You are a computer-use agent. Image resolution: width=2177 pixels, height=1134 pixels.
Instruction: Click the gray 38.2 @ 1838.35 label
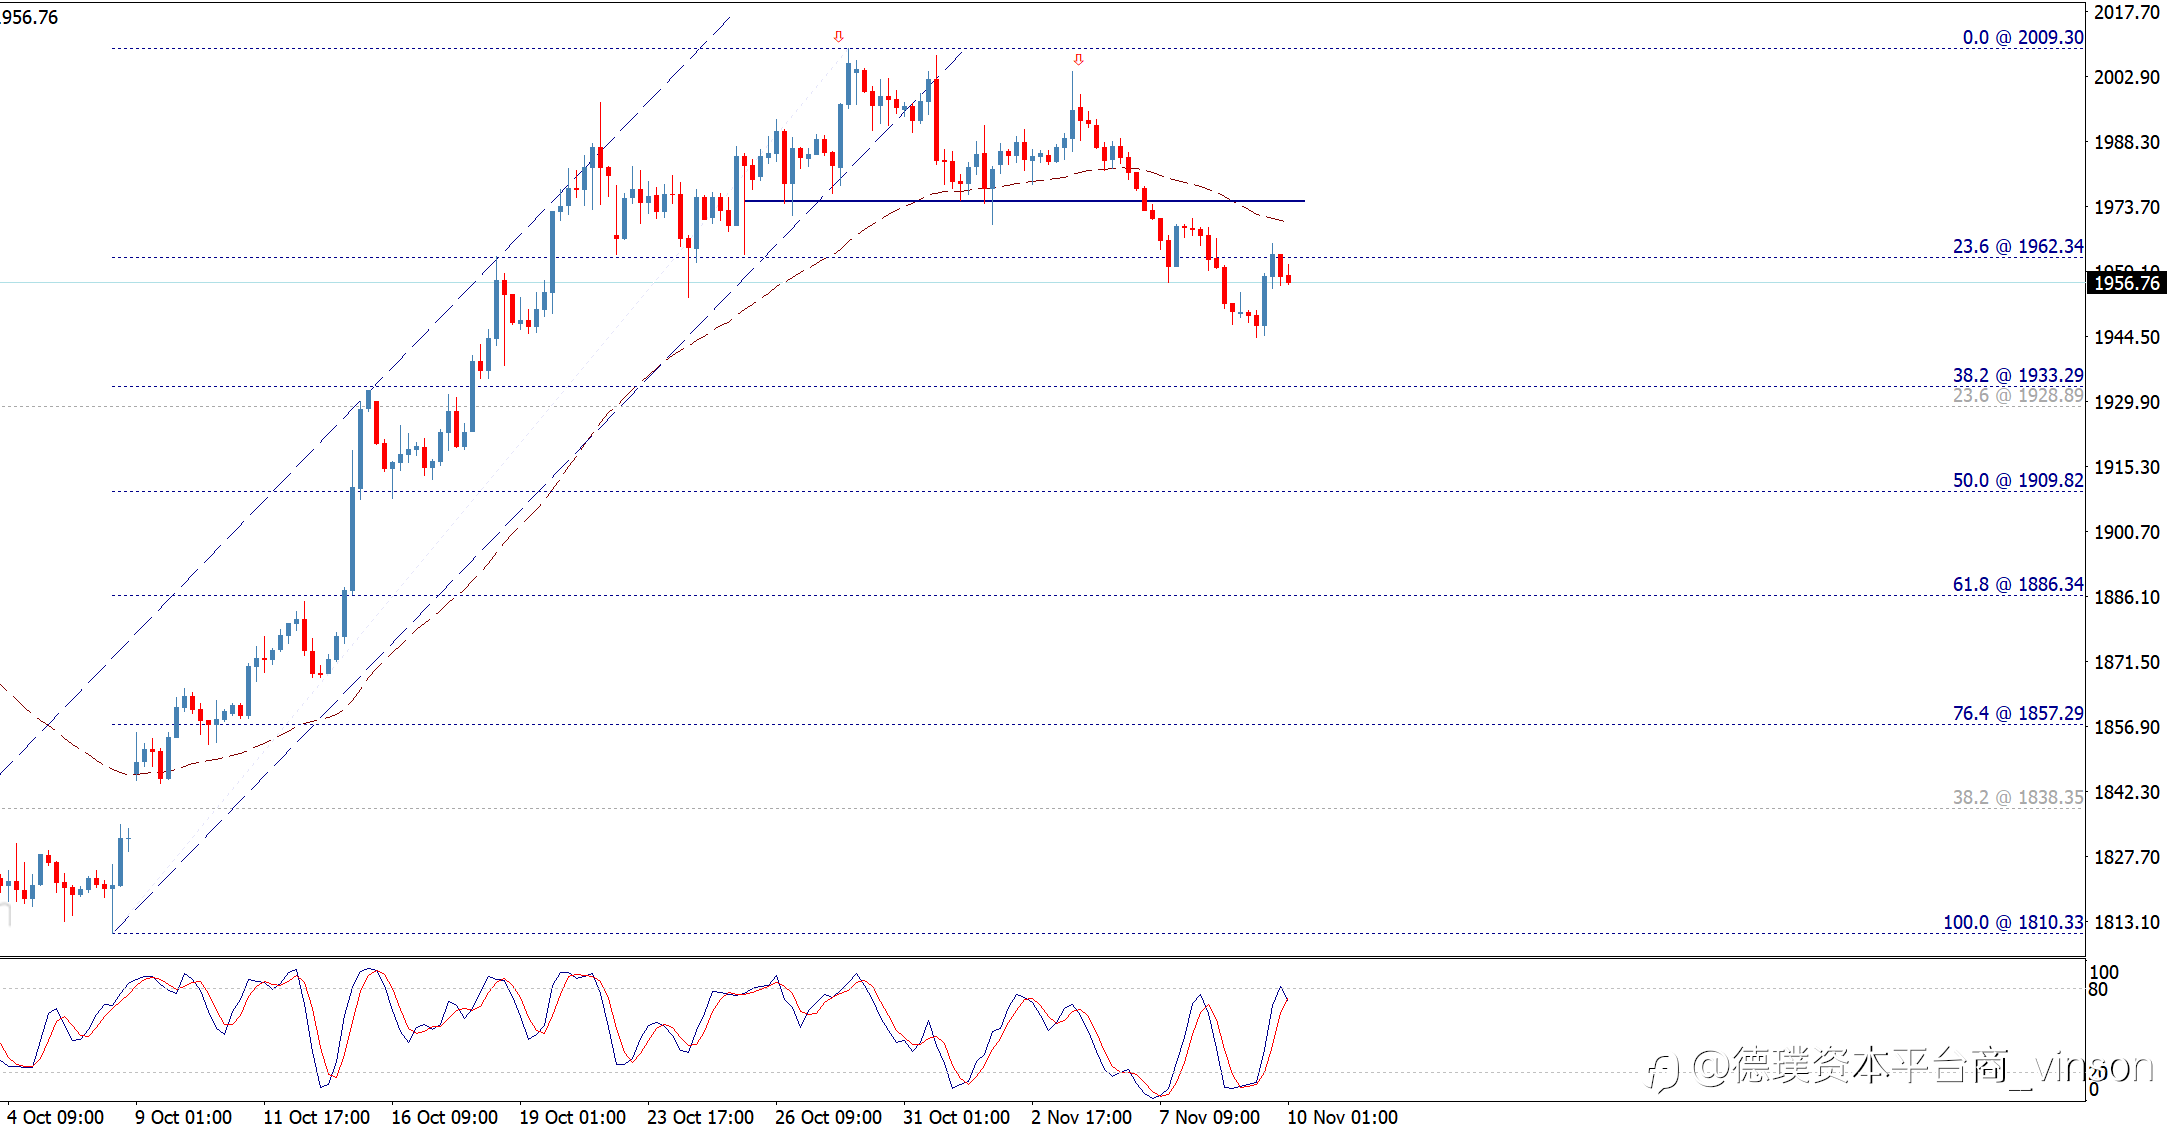click(2017, 797)
